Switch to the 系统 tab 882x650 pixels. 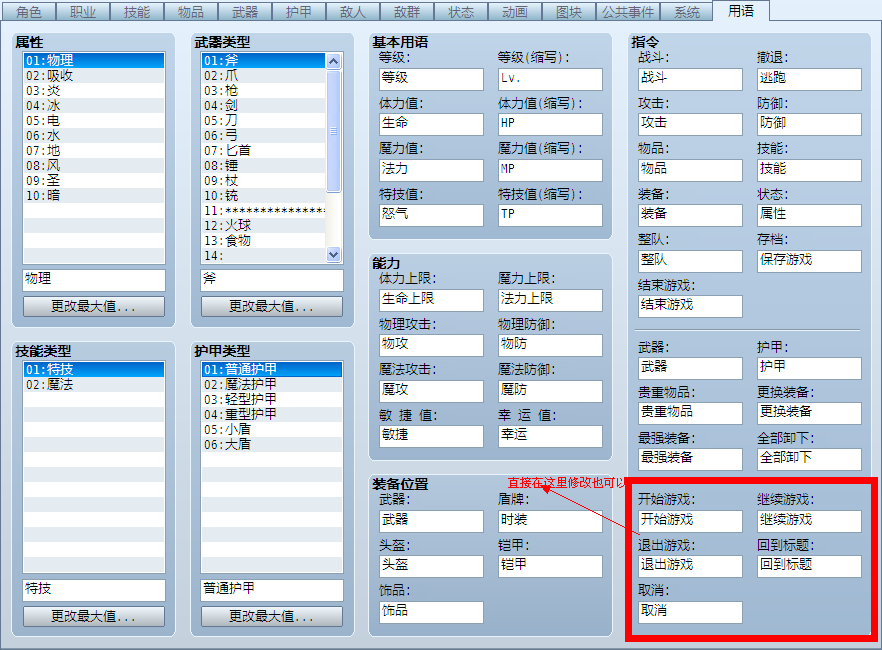point(686,12)
